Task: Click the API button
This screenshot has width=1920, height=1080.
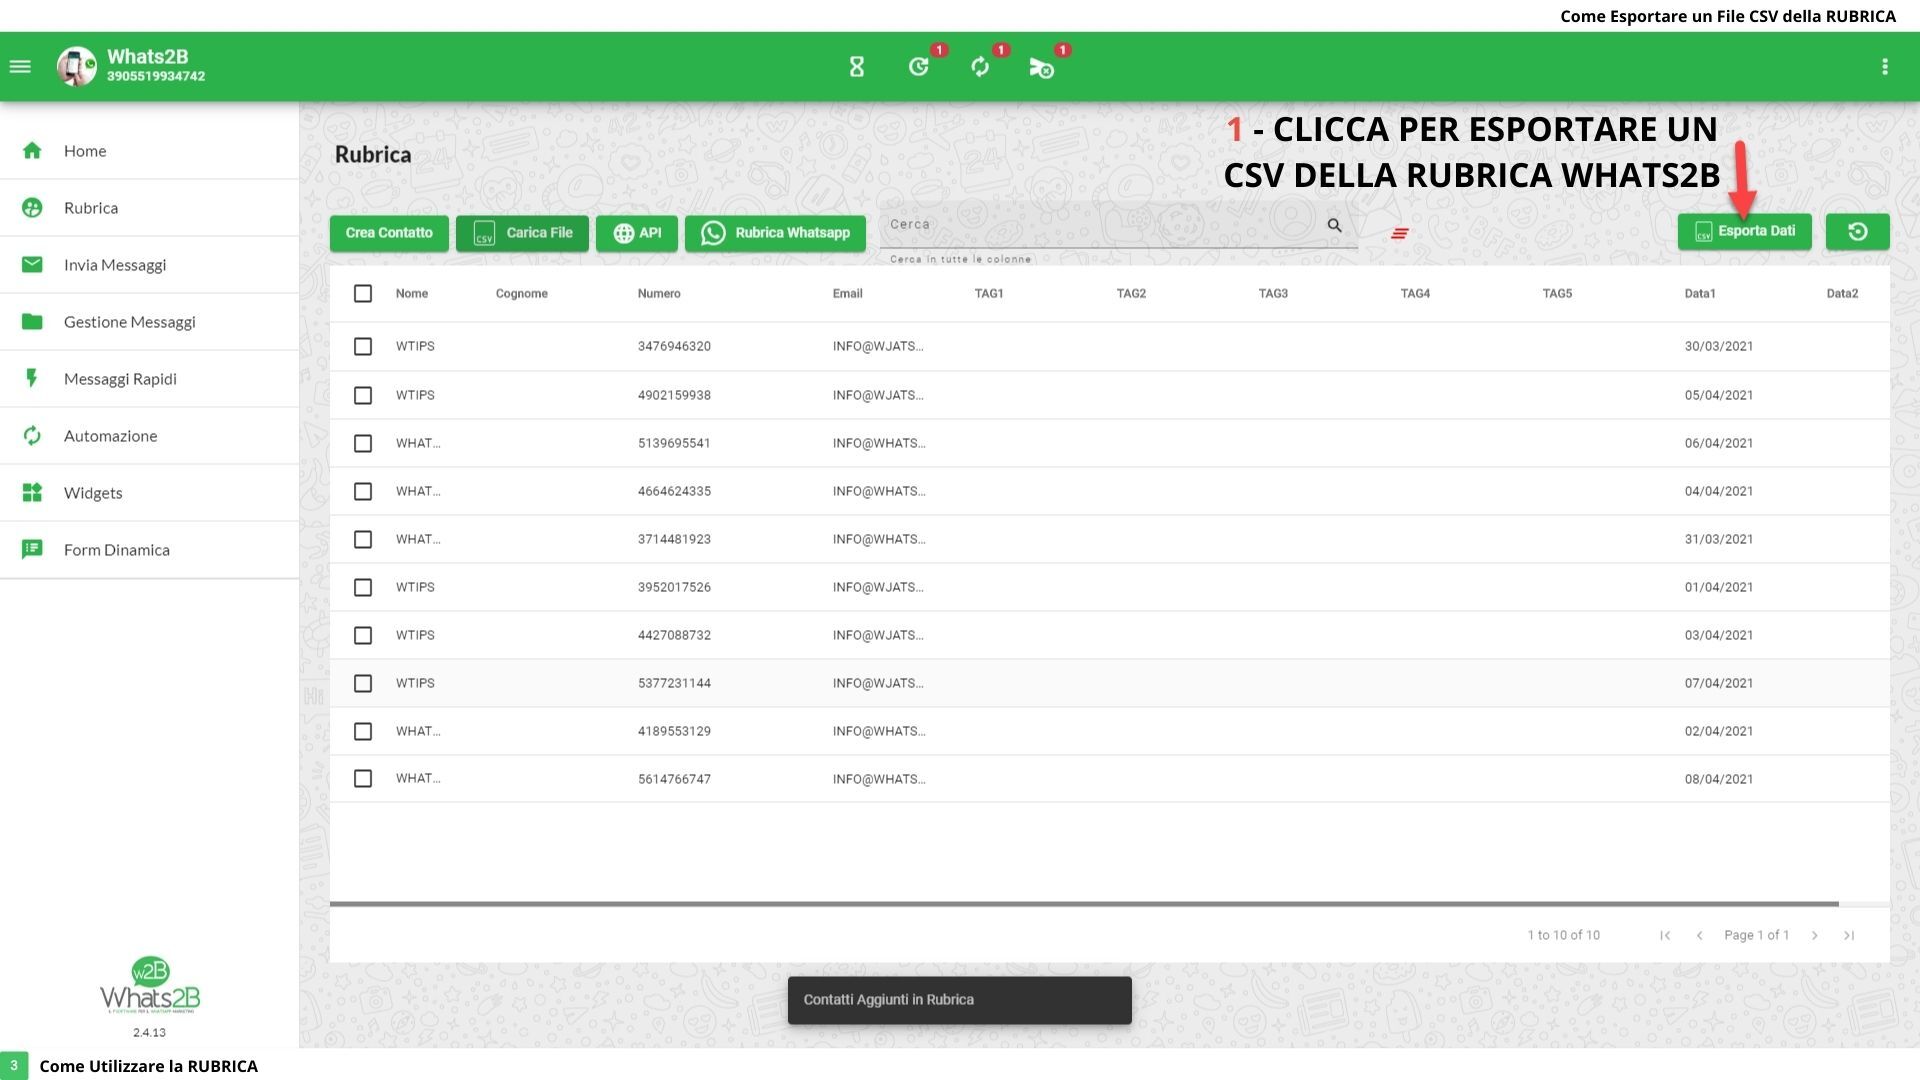Action: (x=637, y=233)
